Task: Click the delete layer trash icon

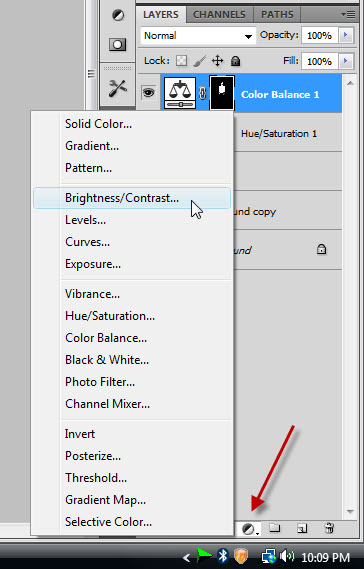Action: coord(329,528)
